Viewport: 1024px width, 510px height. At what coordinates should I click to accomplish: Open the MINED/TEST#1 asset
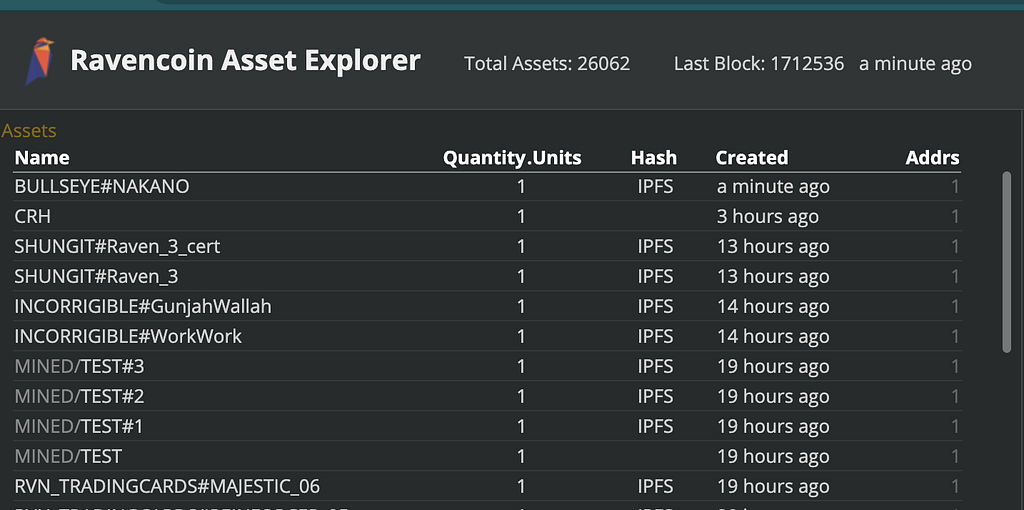pos(78,426)
